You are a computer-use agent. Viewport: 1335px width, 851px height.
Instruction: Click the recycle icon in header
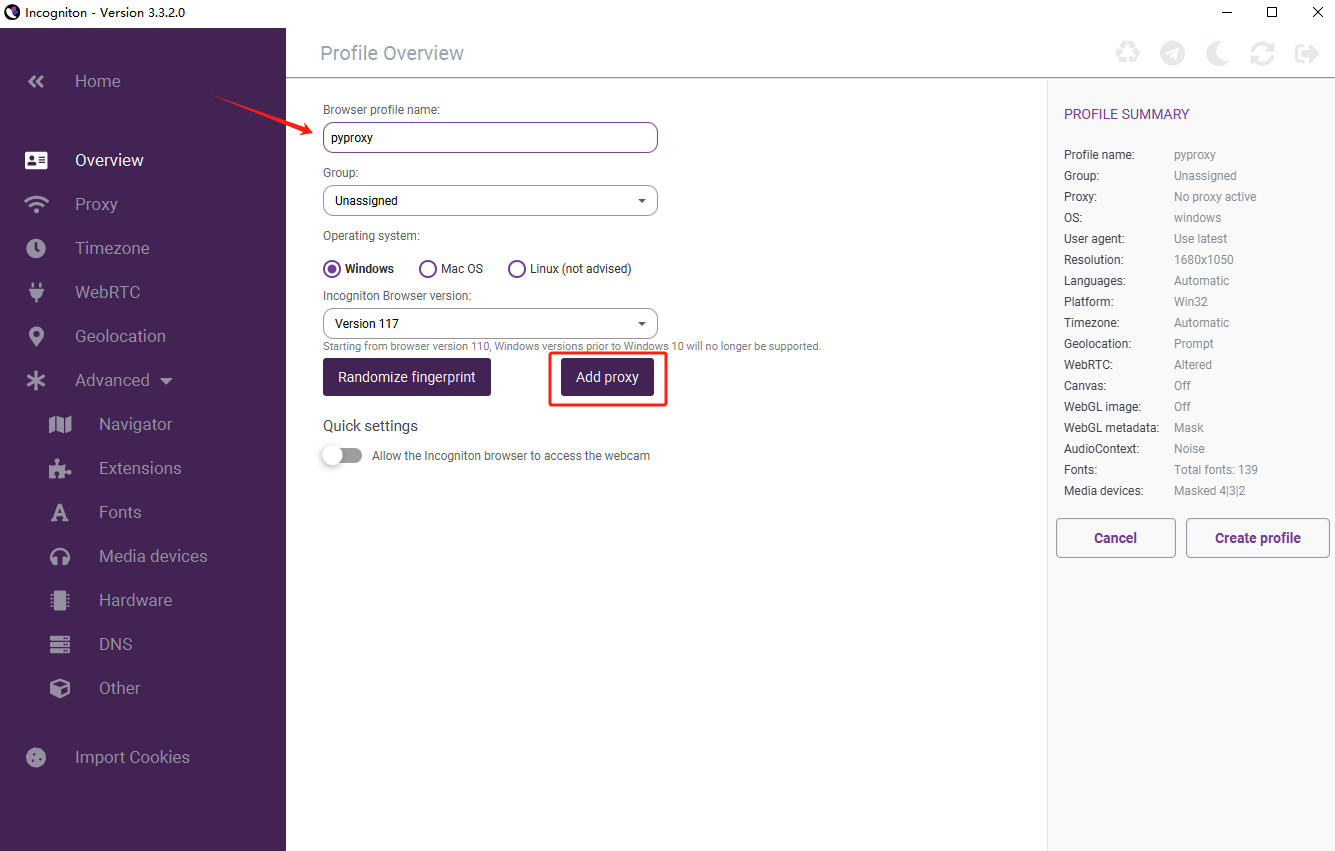click(x=1127, y=53)
